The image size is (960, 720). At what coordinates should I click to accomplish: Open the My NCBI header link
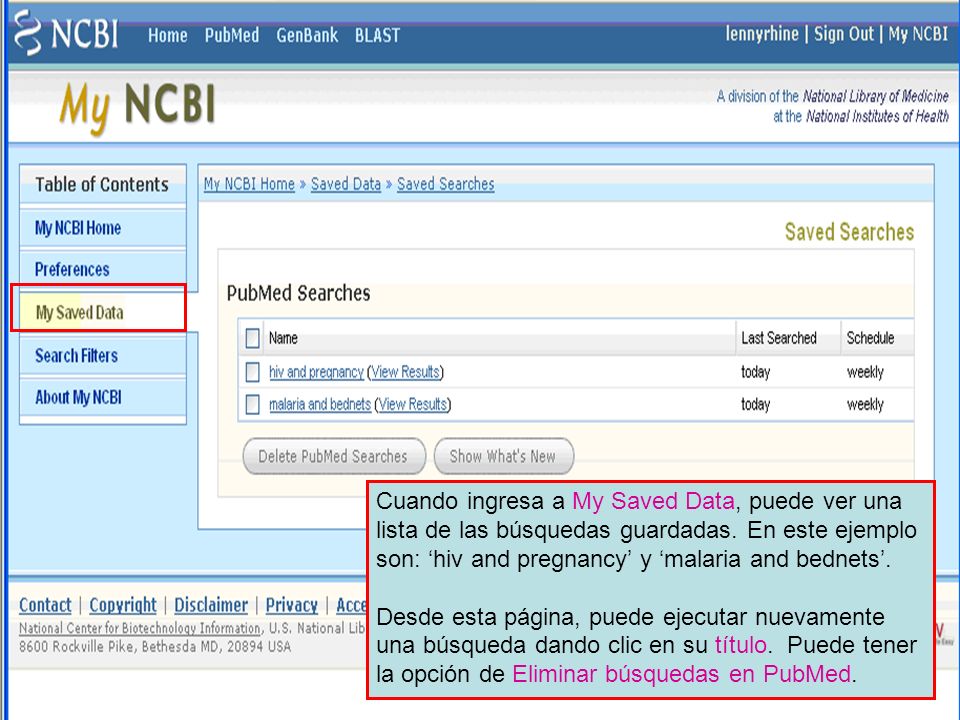[918, 34]
